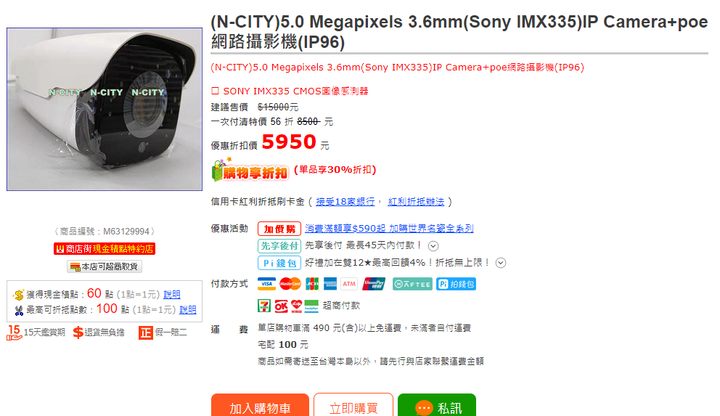Select the MasterCard payment icon

click(290, 284)
